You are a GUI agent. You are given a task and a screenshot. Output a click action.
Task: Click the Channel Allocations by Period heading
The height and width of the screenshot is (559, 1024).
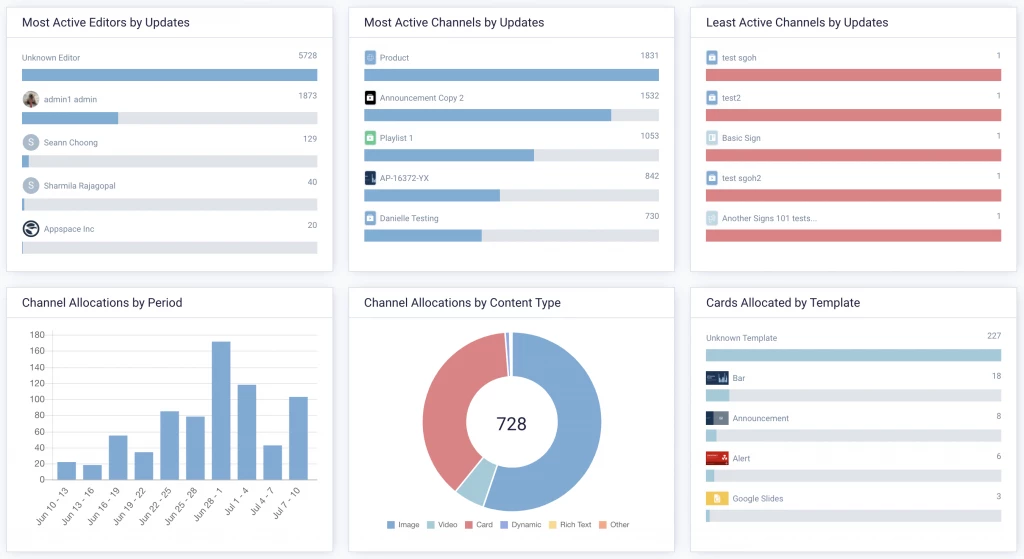(102, 303)
